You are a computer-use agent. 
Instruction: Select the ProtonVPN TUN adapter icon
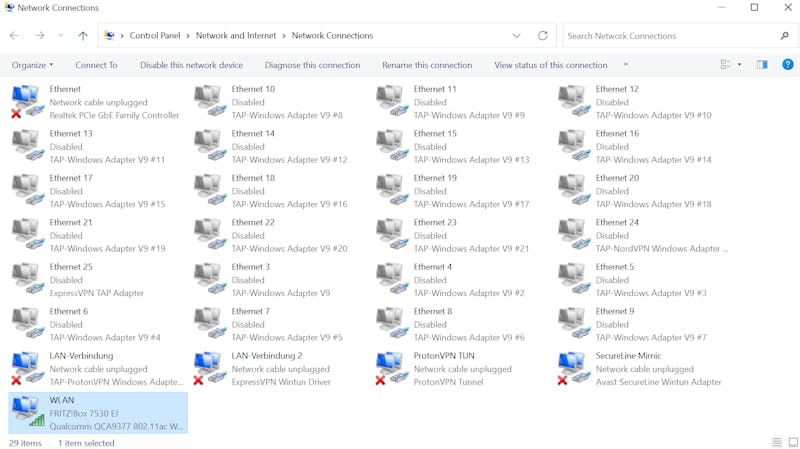point(392,368)
